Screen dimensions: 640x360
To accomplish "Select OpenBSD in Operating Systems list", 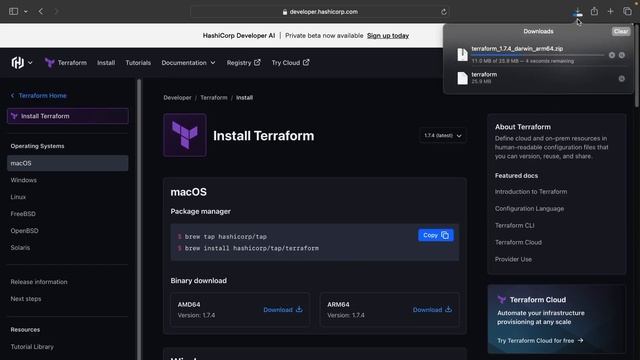I will click(24, 231).
